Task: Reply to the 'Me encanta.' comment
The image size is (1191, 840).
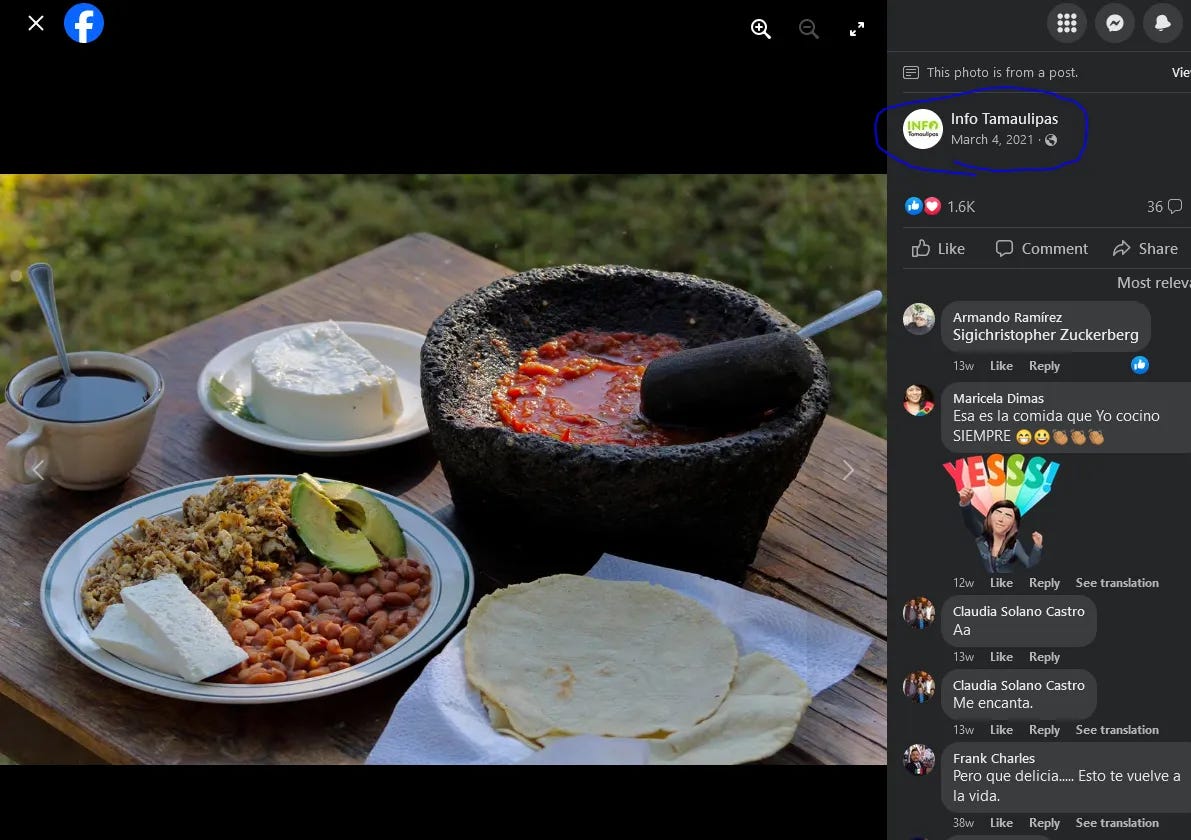Action: 1044,730
